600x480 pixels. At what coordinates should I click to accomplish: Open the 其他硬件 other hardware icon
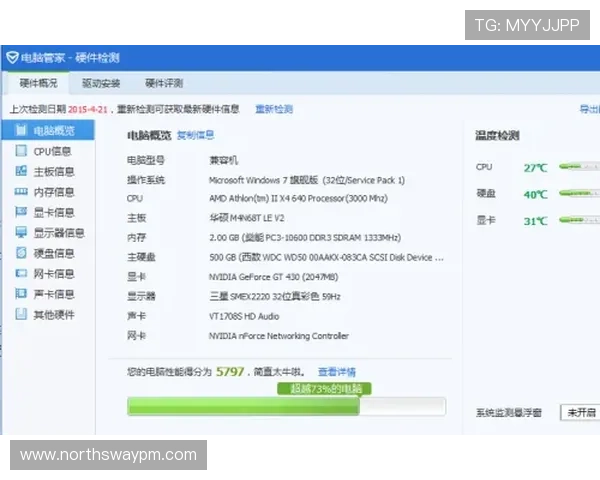[x=21, y=314]
